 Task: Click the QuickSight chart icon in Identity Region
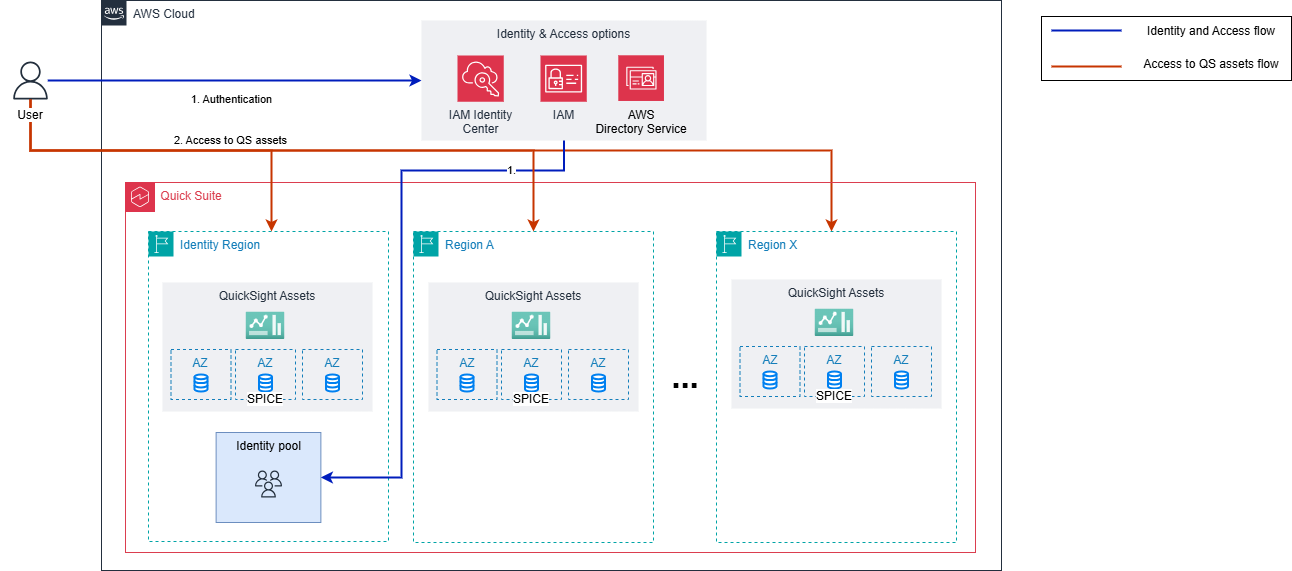[x=265, y=325]
